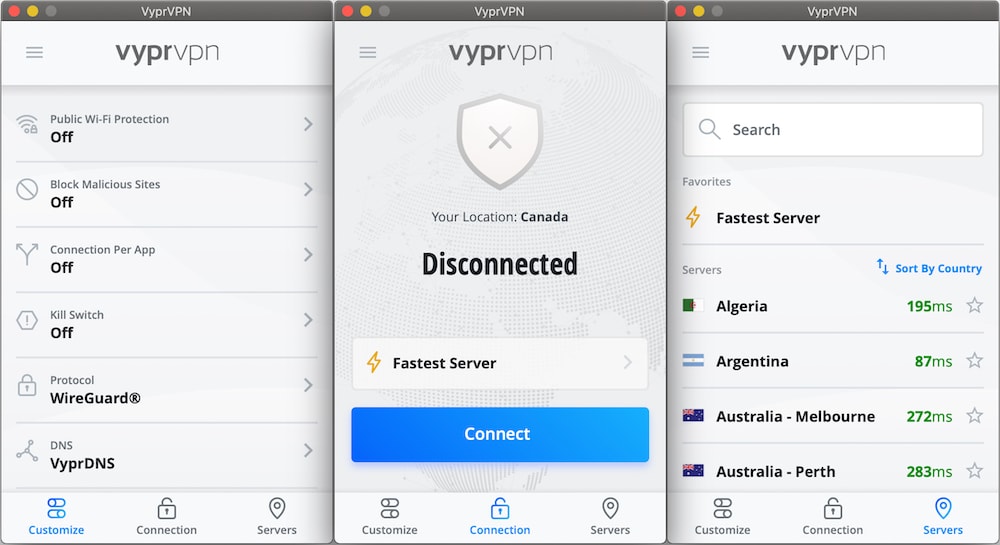Switch to the Servers tab in the middle window

610,517
